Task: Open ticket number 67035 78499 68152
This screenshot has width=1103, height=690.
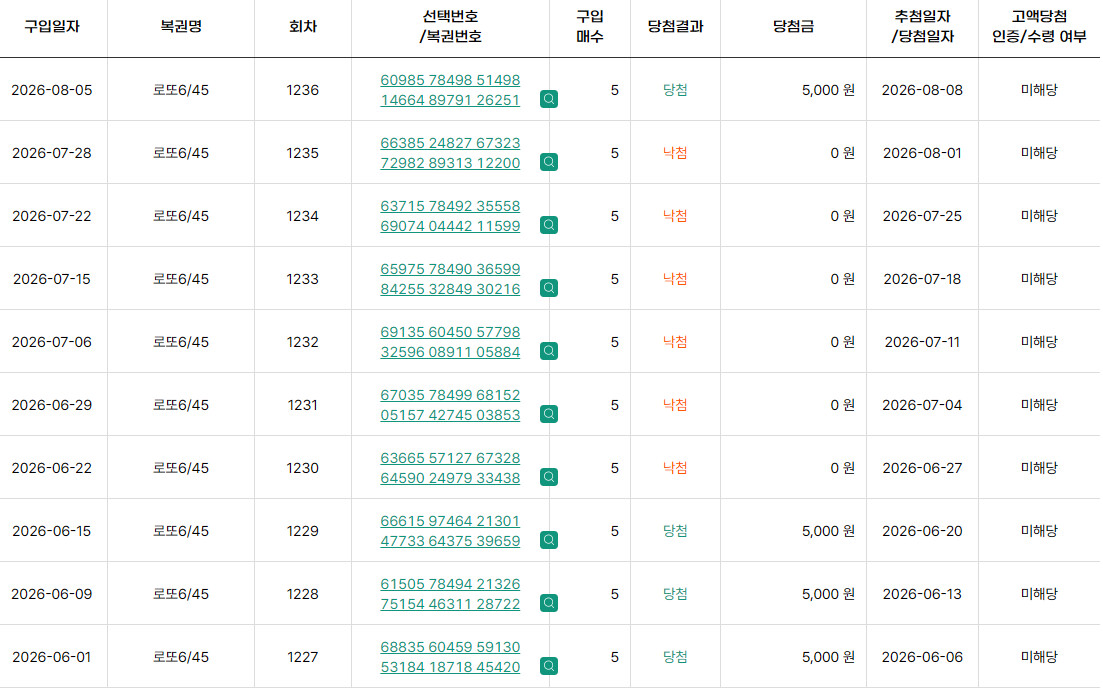Action: pyautogui.click(x=450, y=395)
